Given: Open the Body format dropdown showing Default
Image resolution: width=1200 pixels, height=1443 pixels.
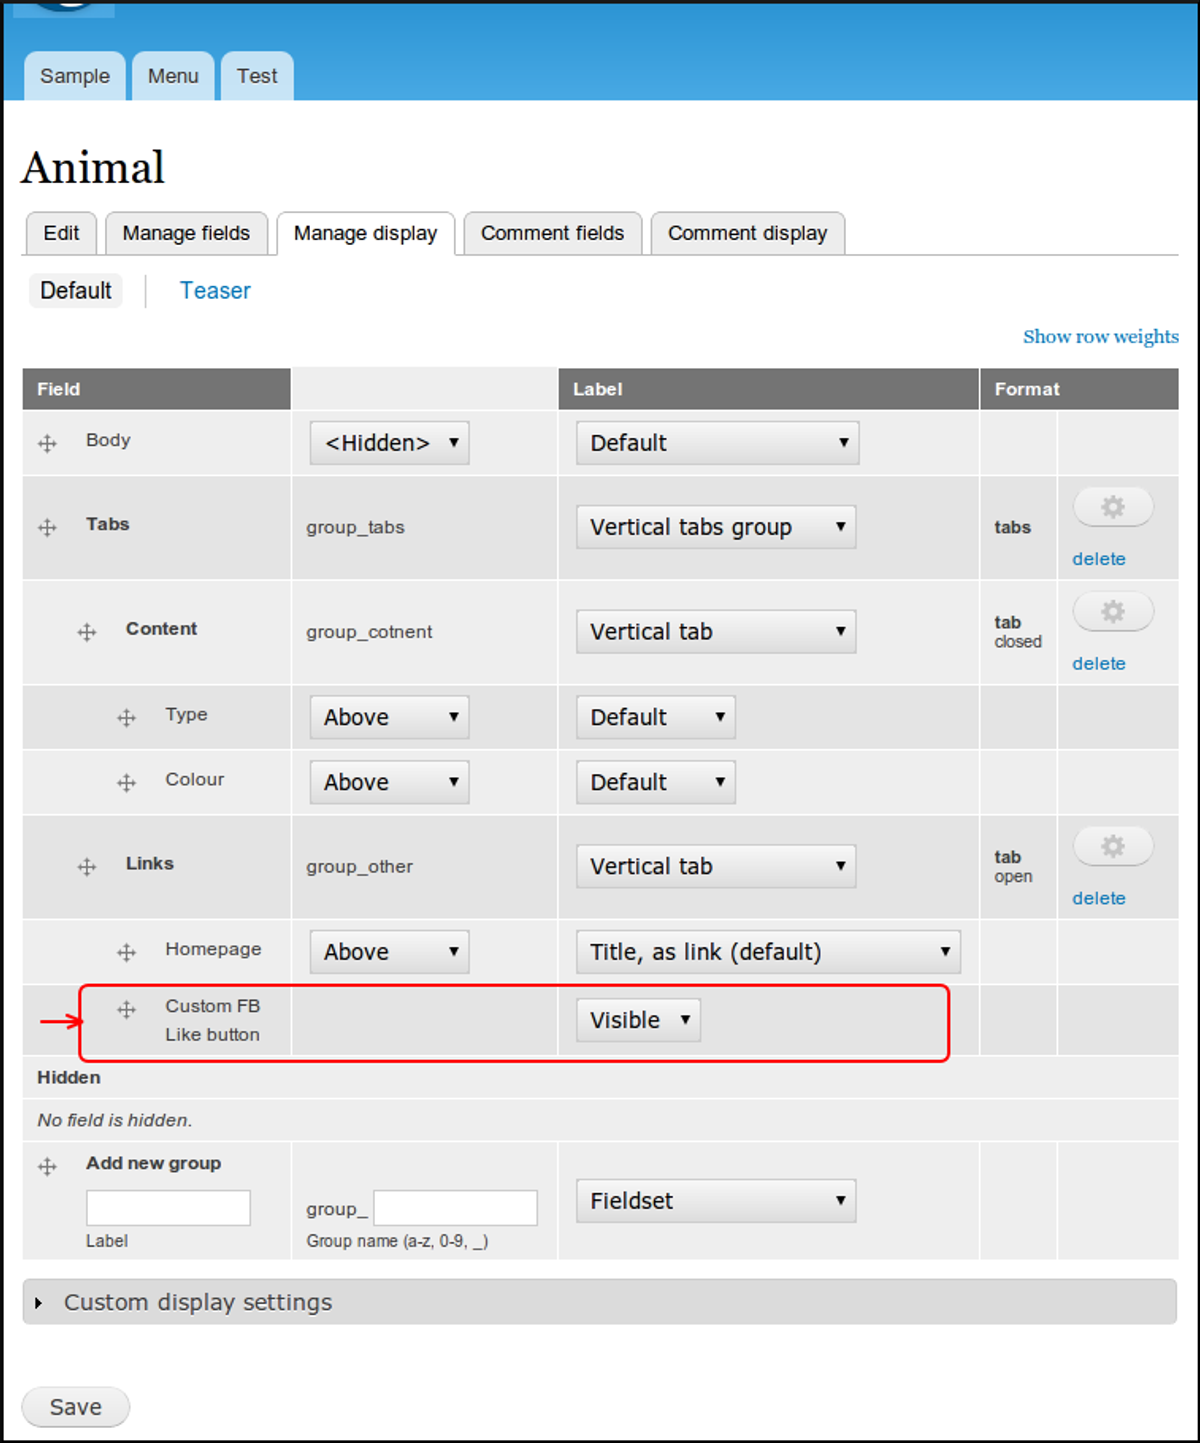Looking at the screenshot, I should click(x=717, y=443).
